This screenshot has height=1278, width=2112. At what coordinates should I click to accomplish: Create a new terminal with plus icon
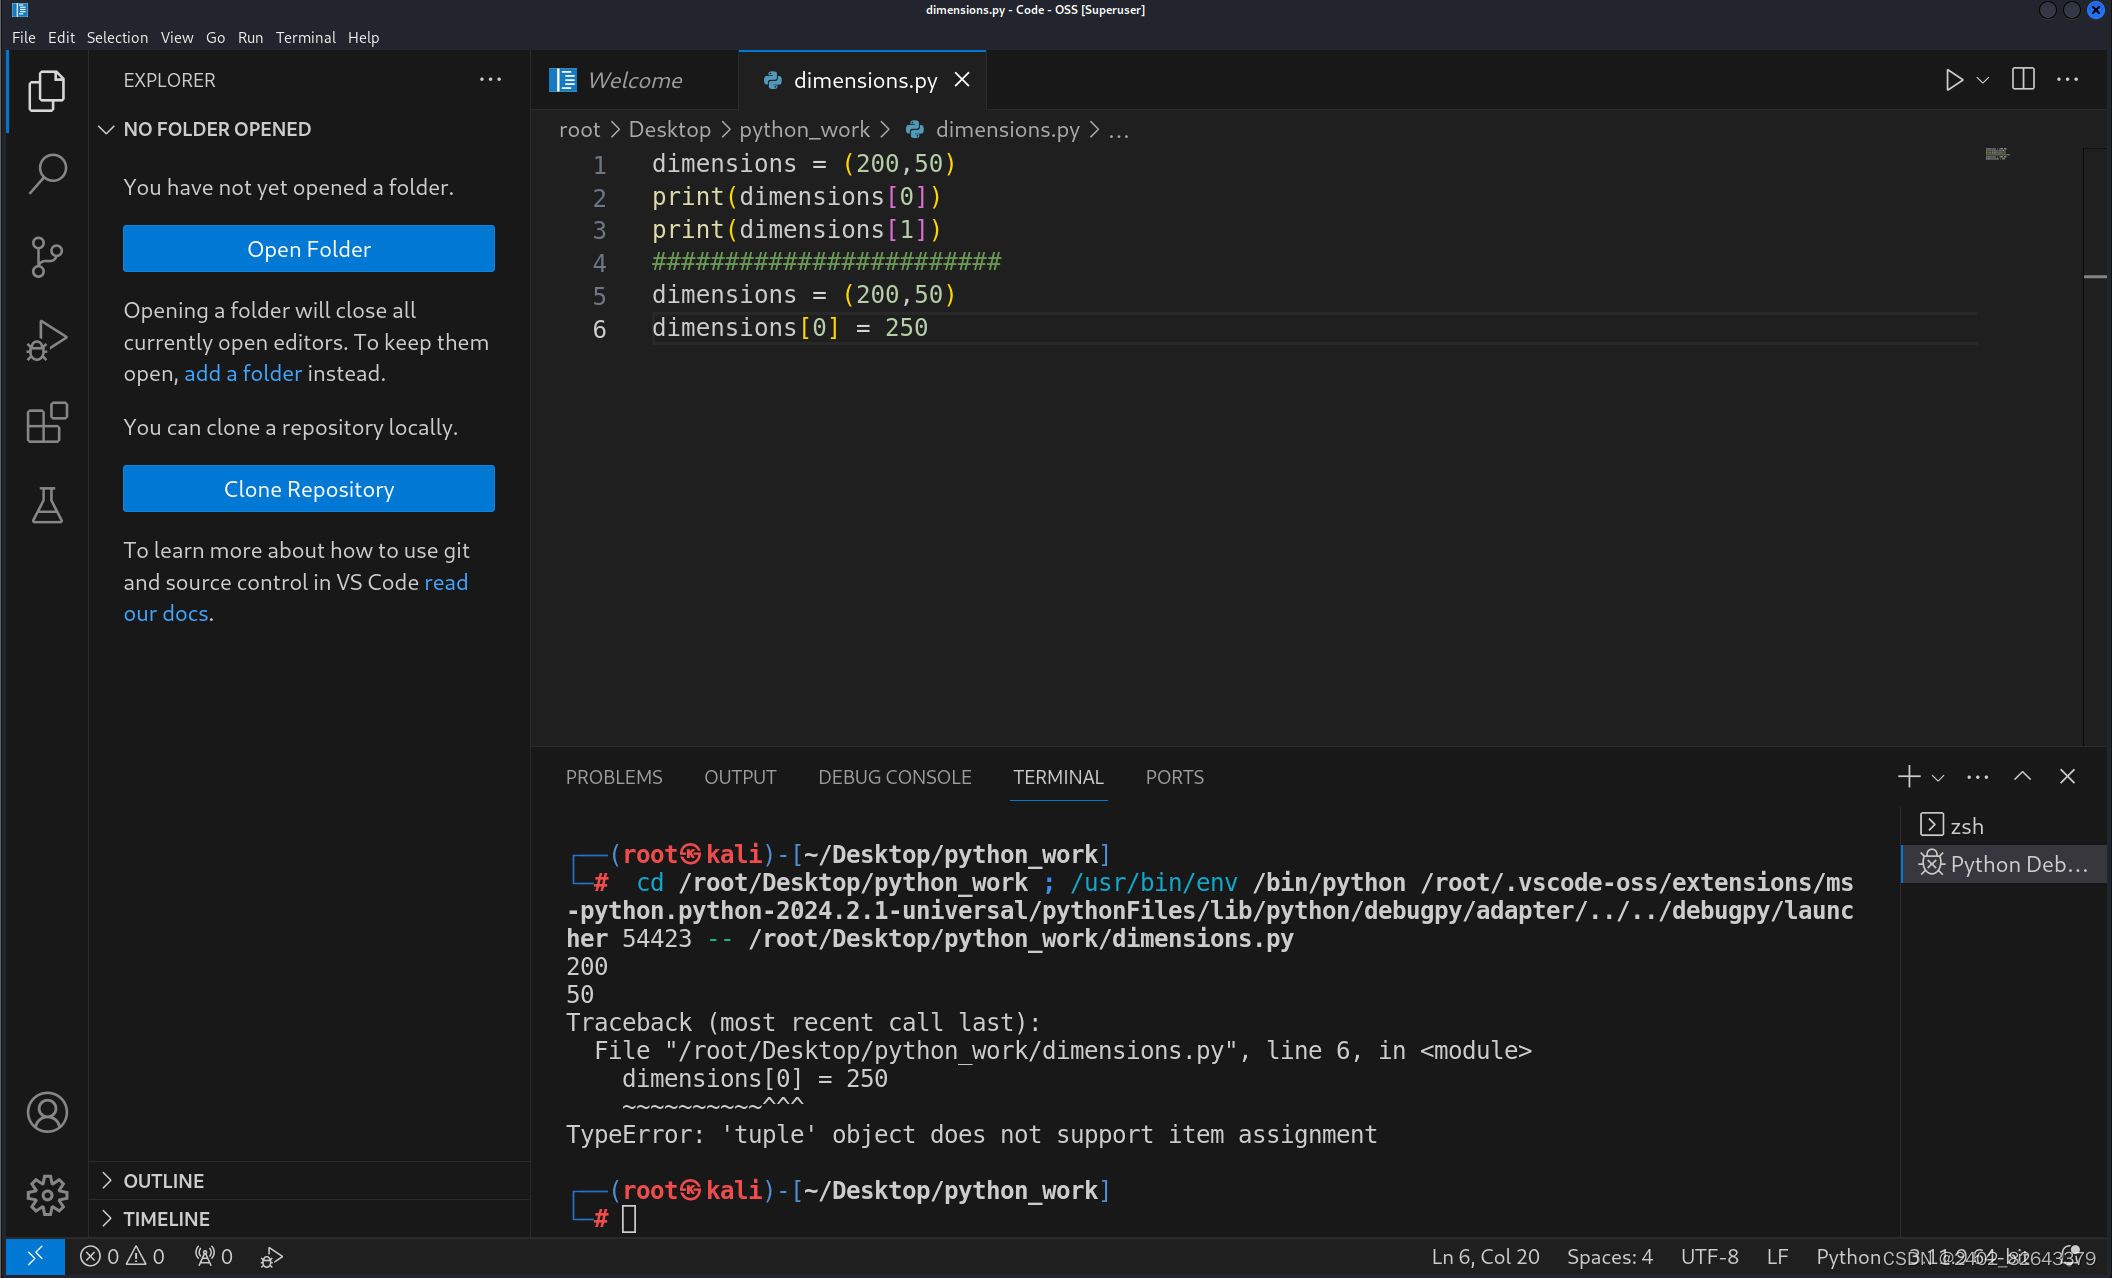point(1909,777)
